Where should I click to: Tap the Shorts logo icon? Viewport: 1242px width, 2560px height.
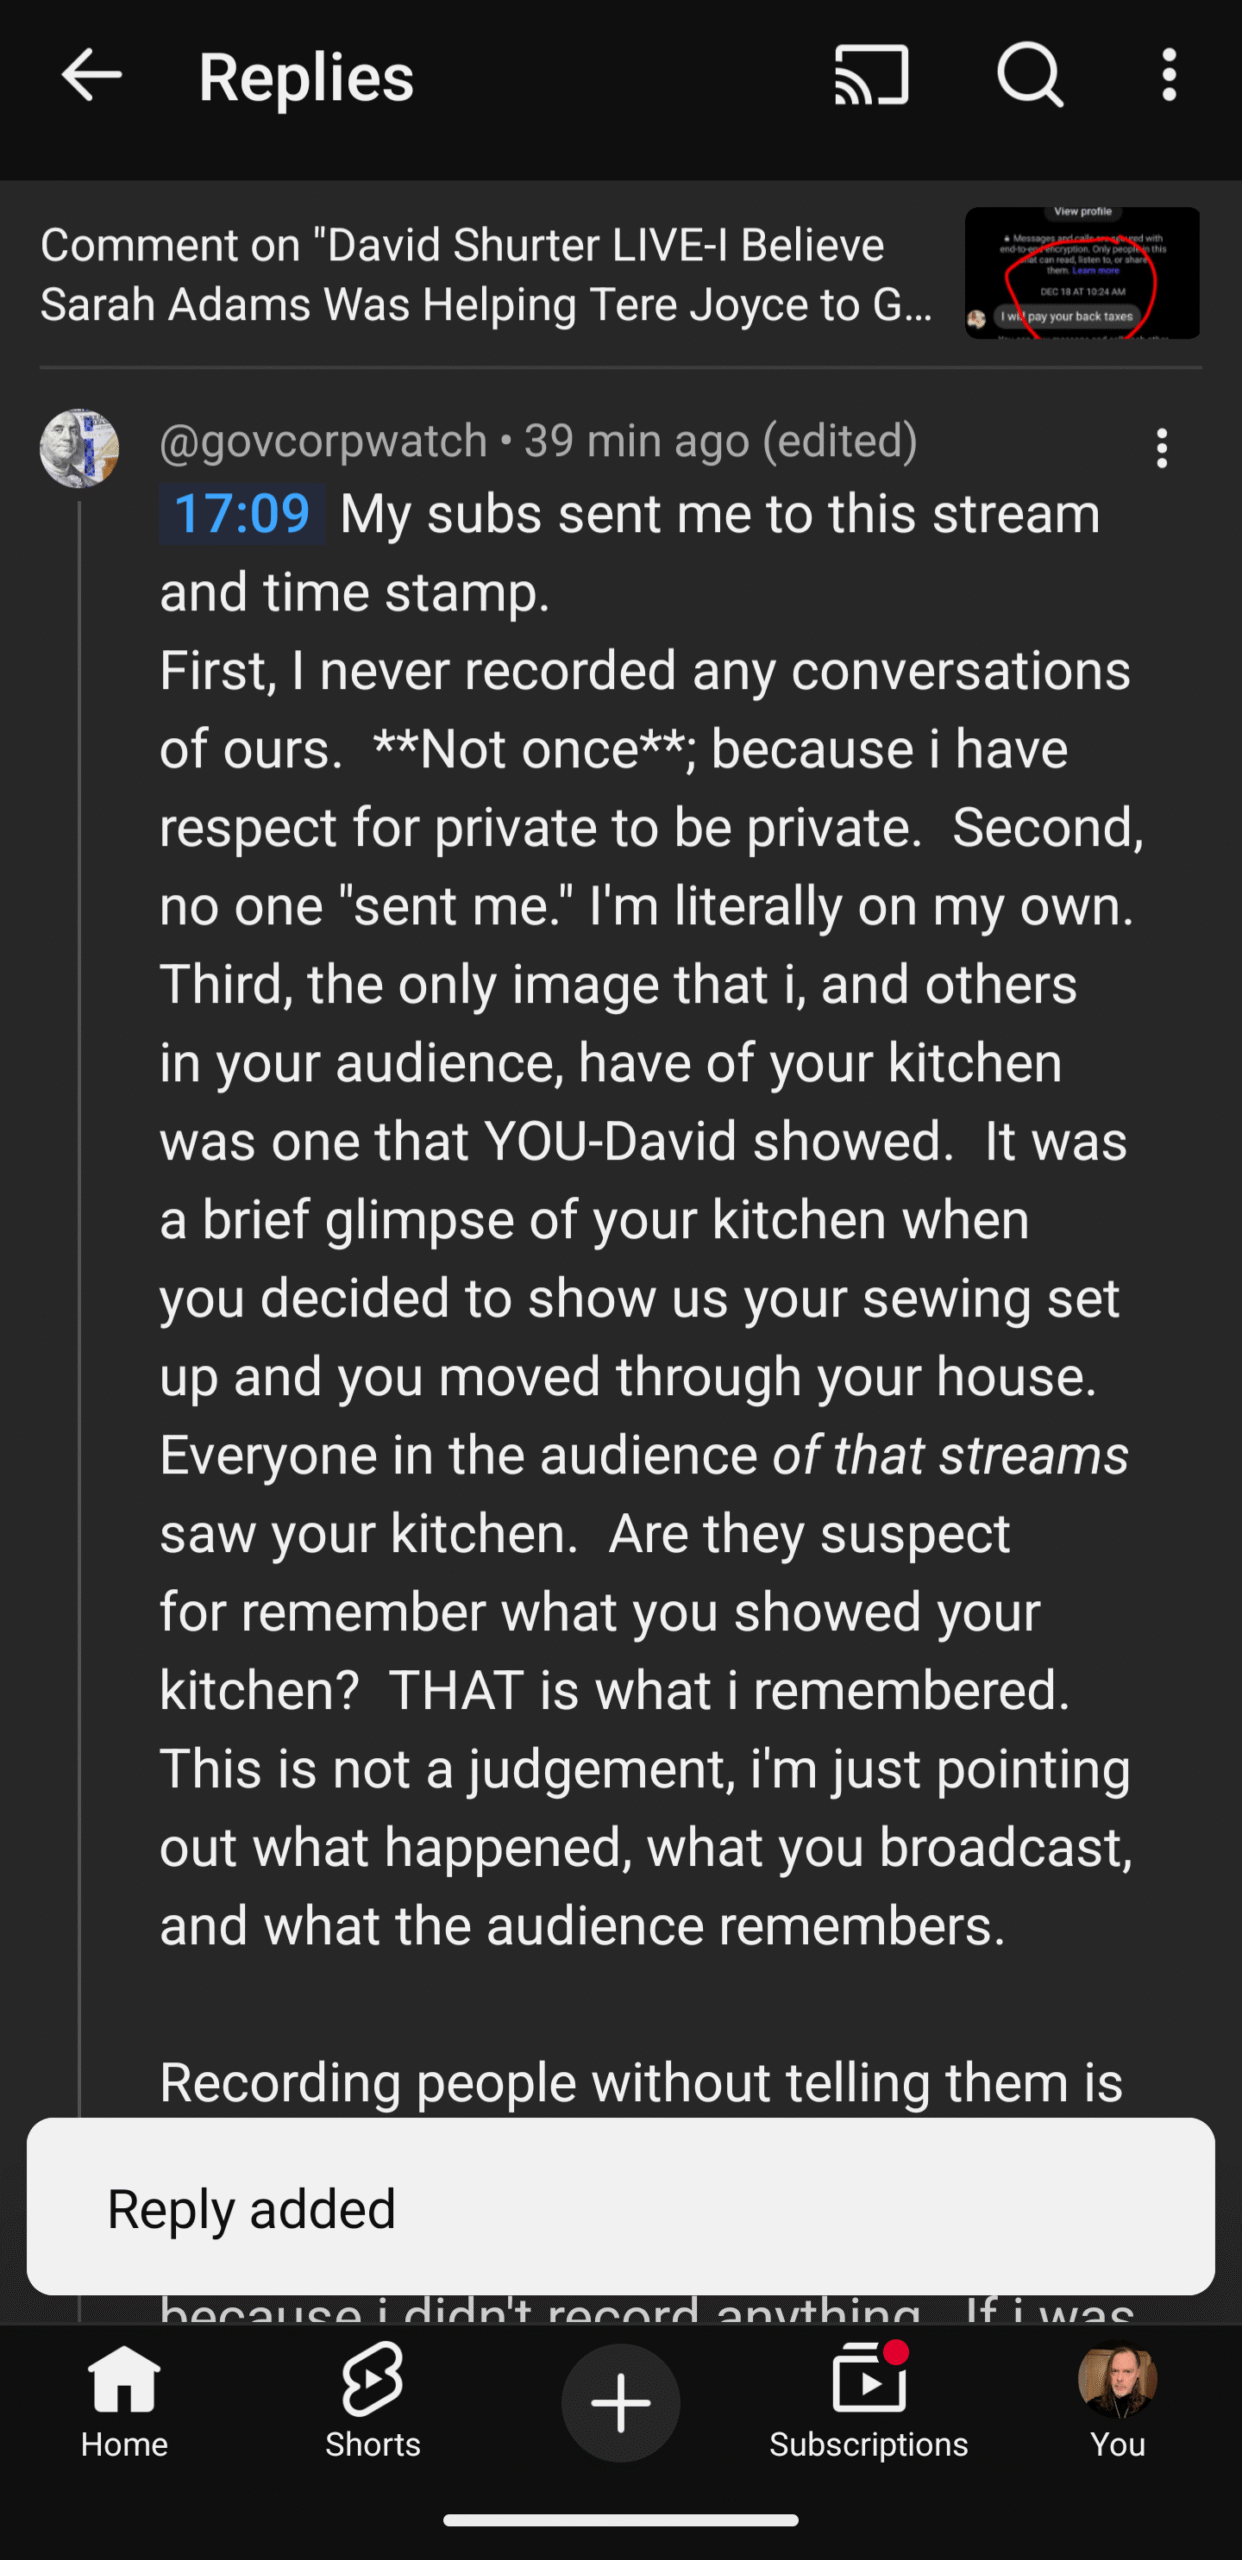pyautogui.click(x=372, y=2378)
